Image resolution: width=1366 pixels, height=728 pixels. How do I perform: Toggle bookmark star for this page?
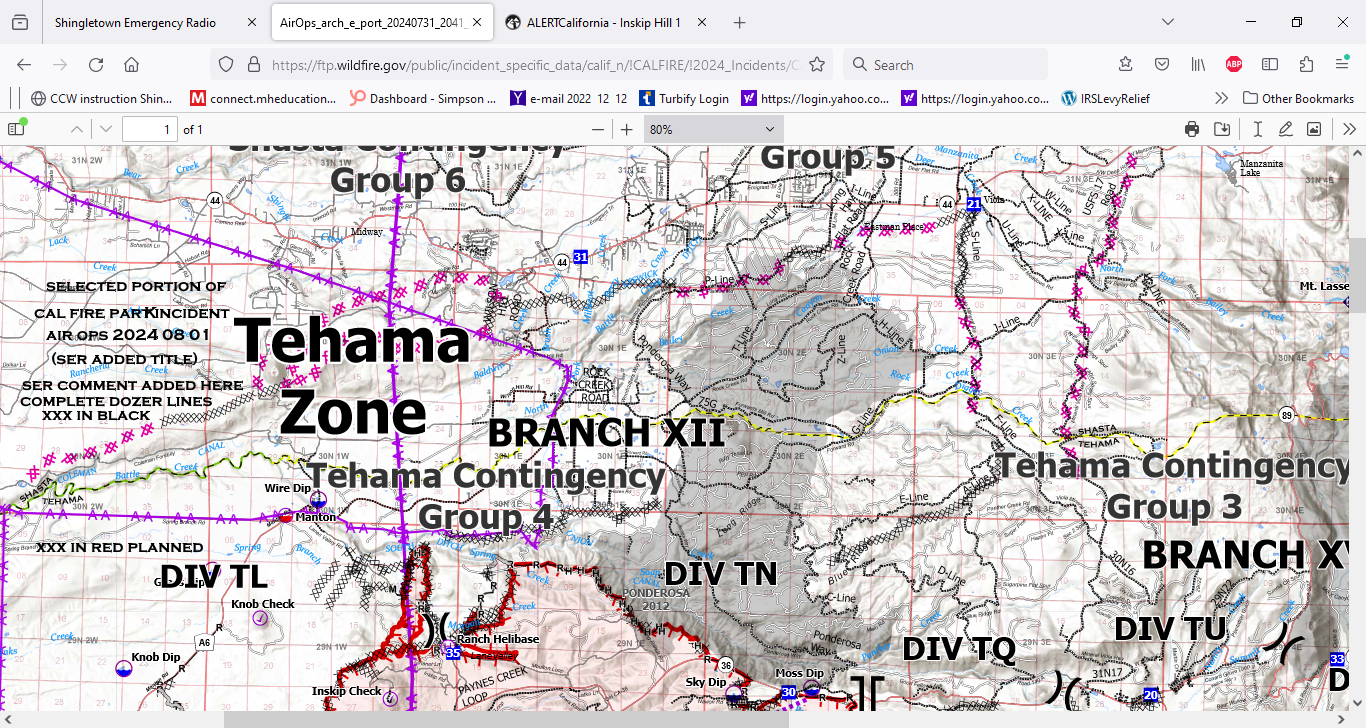(x=817, y=64)
